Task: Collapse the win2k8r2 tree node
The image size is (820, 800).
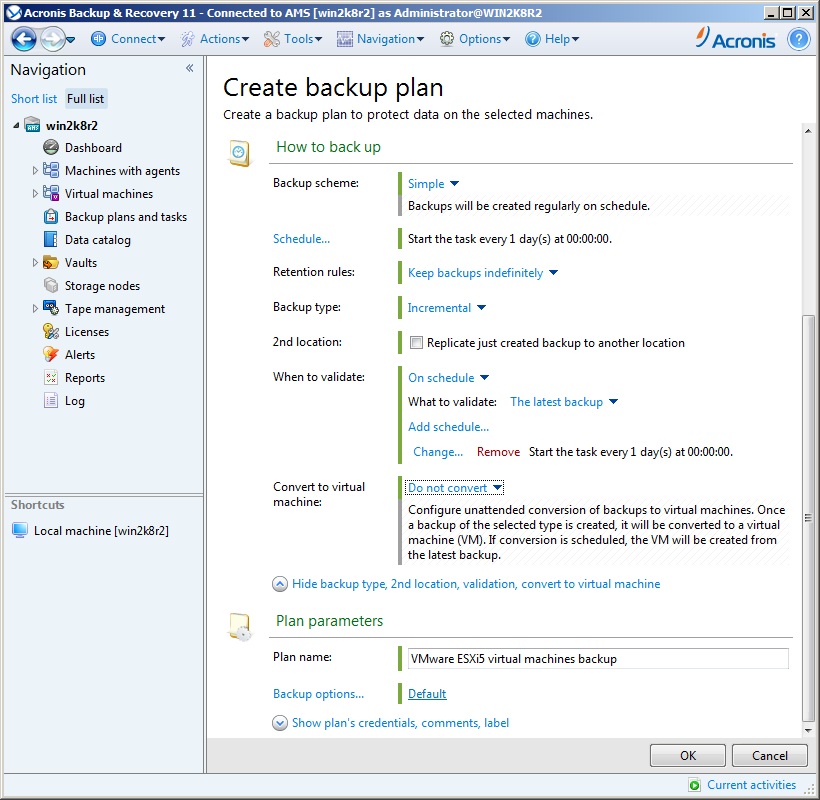Action: point(16,125)
